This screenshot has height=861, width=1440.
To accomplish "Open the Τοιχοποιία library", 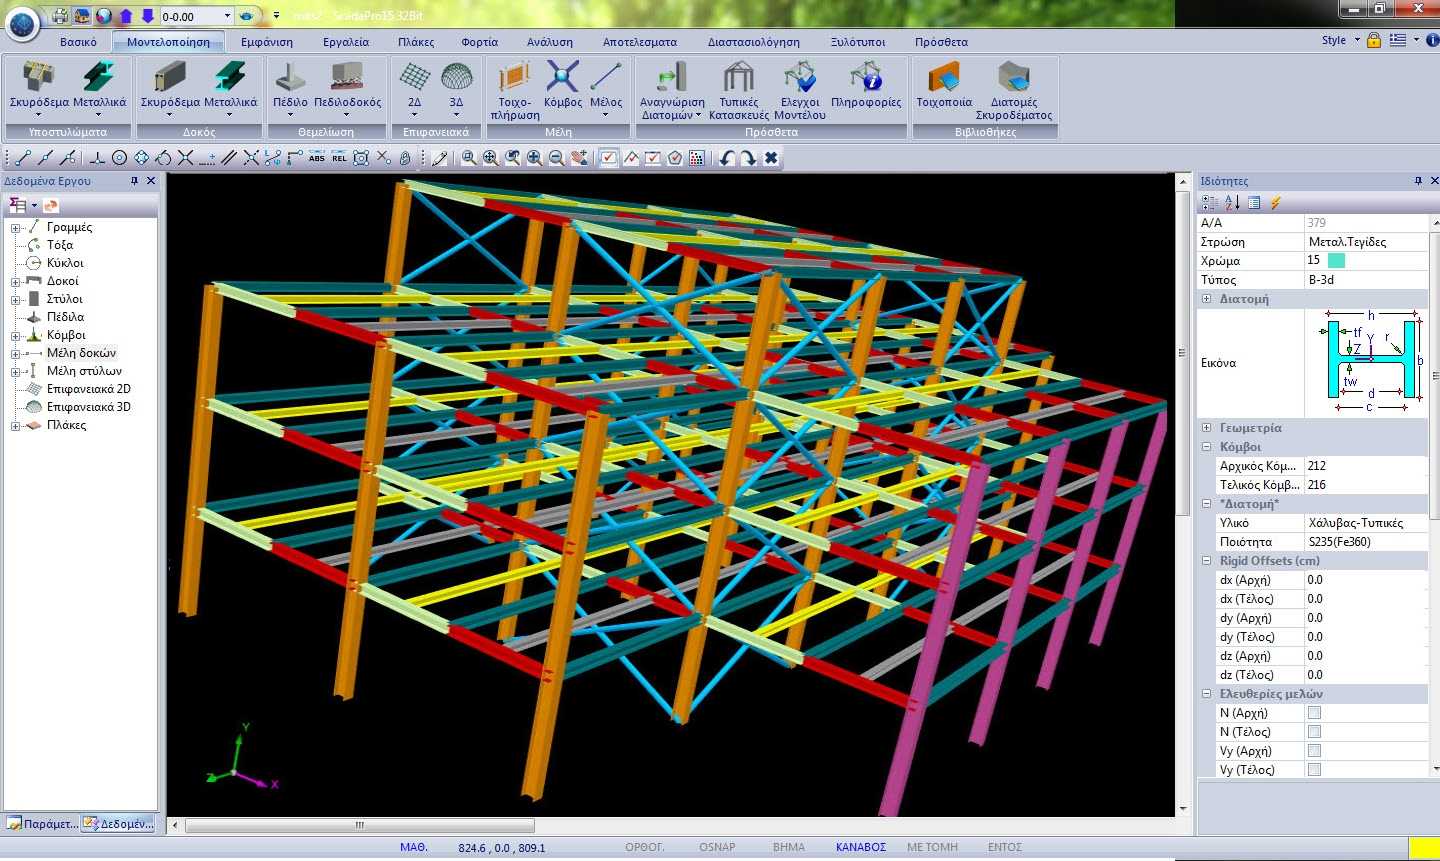I will tap(944, 86).
